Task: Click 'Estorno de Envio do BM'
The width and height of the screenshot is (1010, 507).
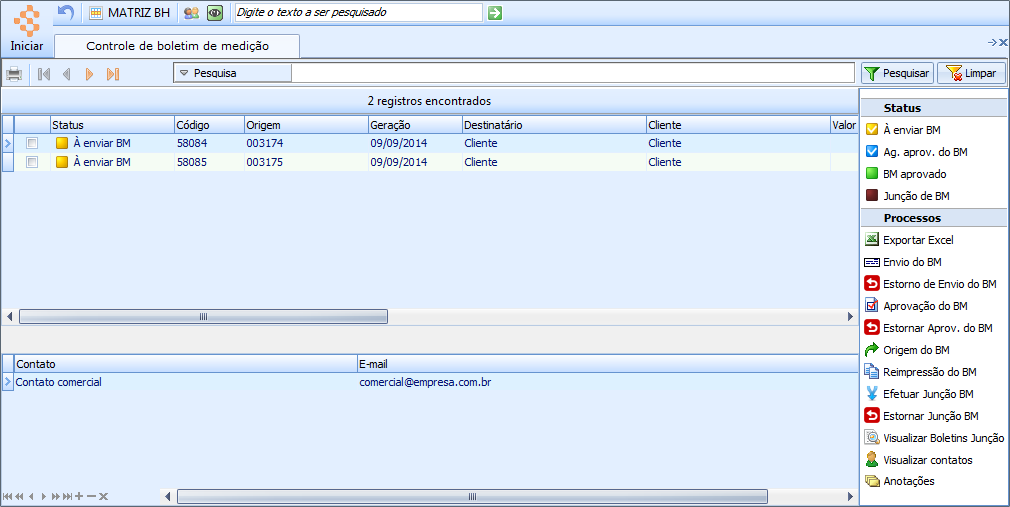Action: tap(931, 284)
